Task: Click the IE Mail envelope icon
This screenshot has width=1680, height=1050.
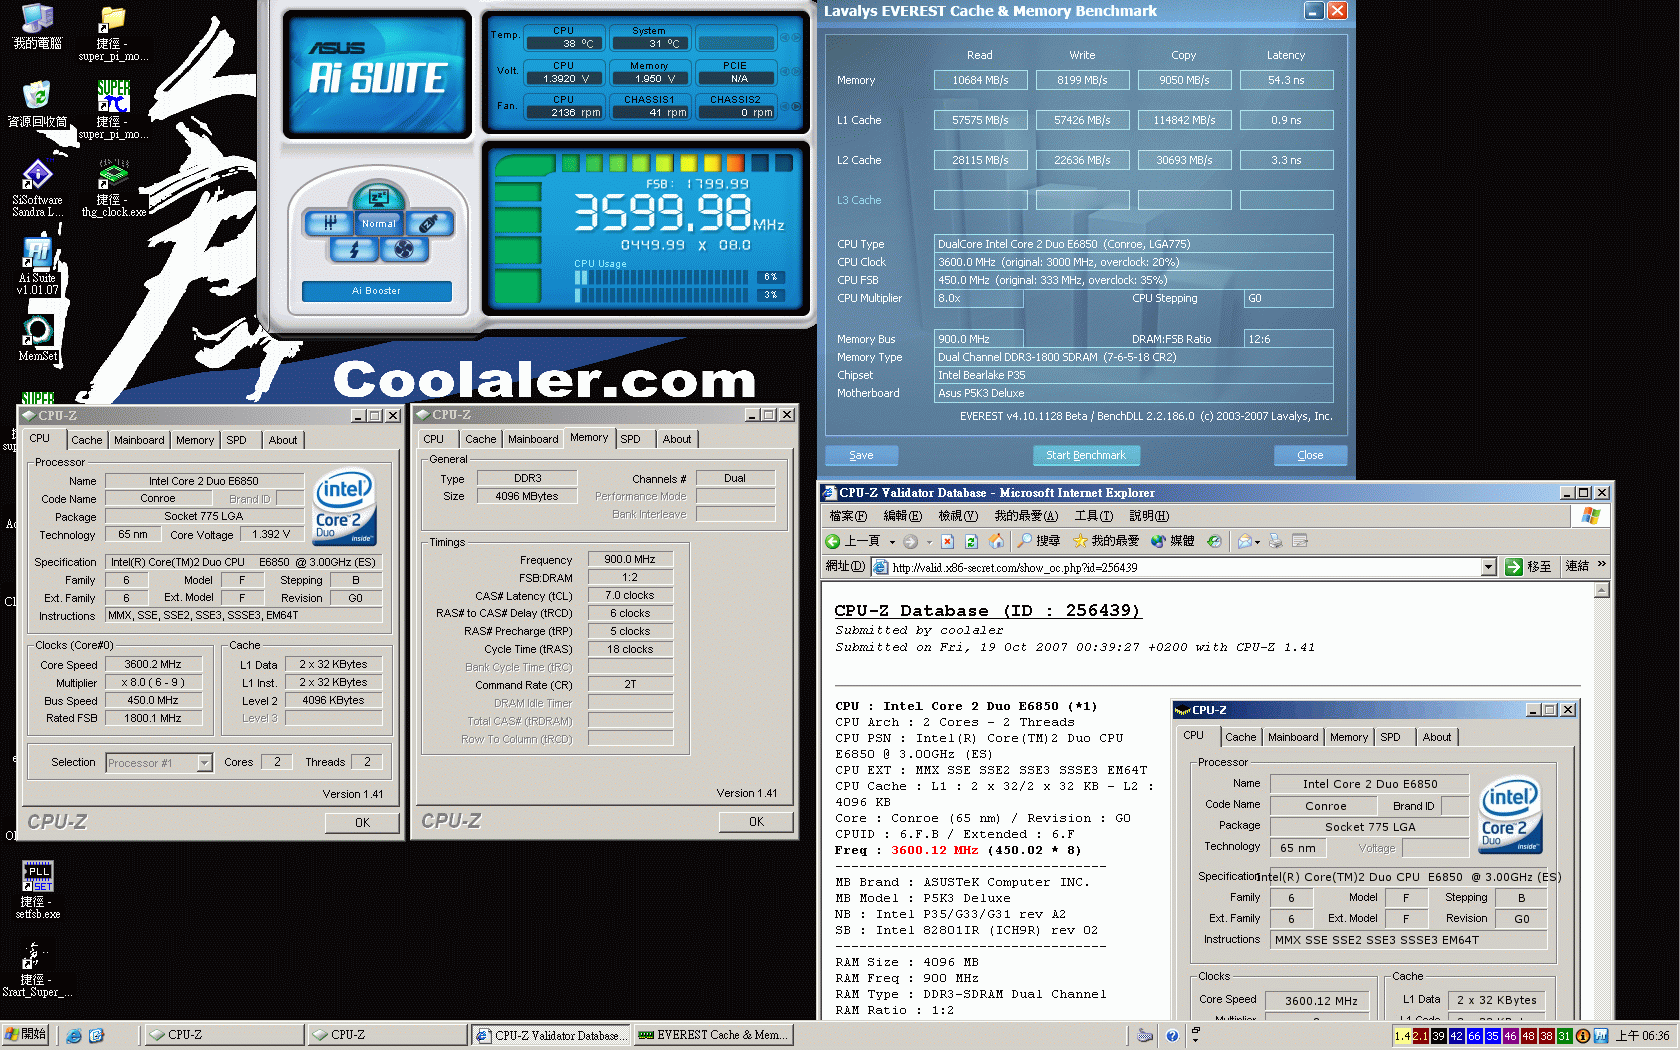Action: click(1244, 541)
